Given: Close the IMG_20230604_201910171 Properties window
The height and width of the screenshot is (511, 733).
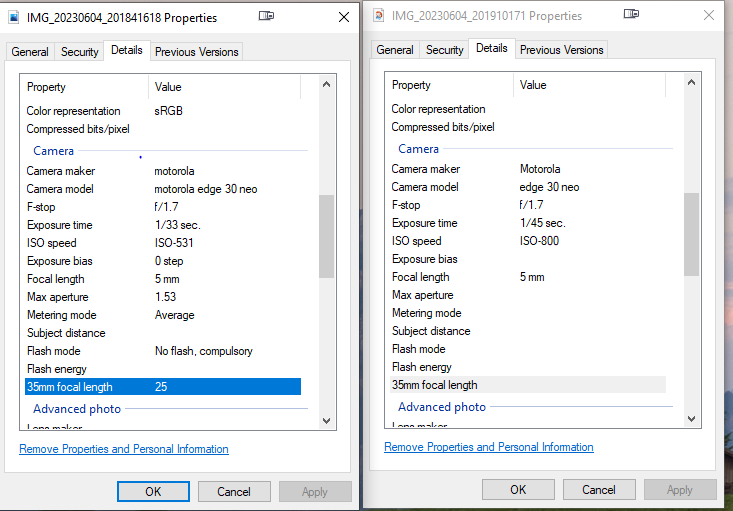Looking at the screenshot, I should [x=708, y=15].
